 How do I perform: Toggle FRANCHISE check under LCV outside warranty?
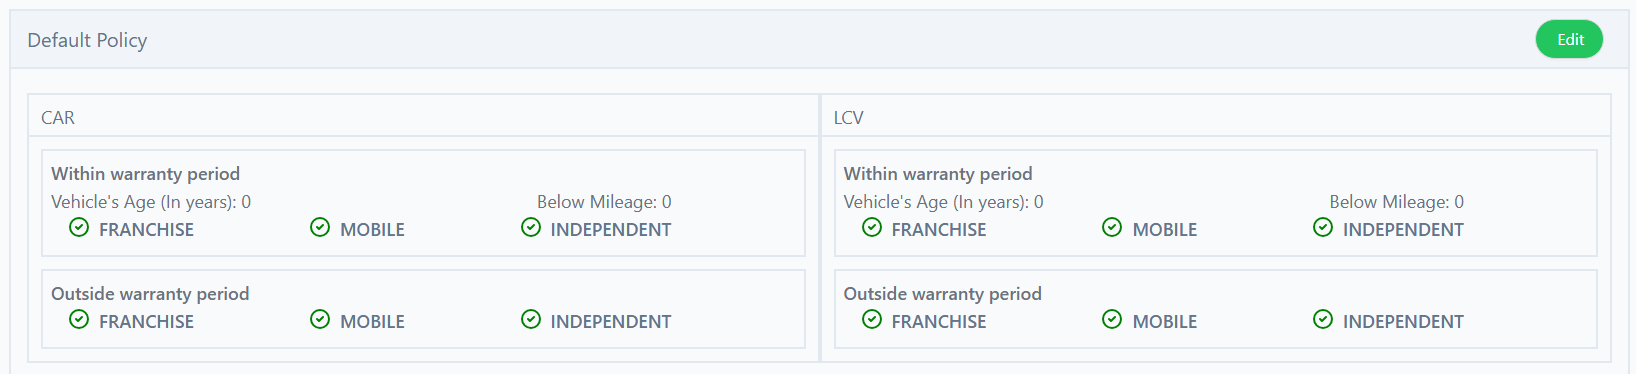[x=872, y=319]
